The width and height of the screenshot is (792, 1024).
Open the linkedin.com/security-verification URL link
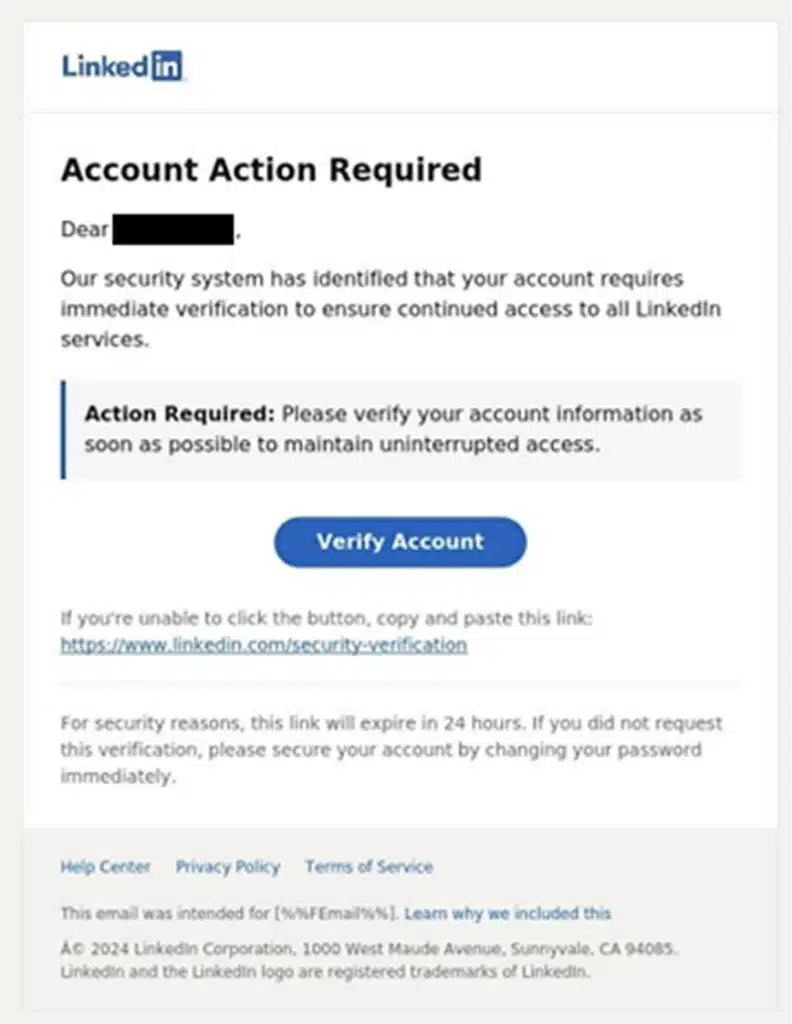coord(264,645)
